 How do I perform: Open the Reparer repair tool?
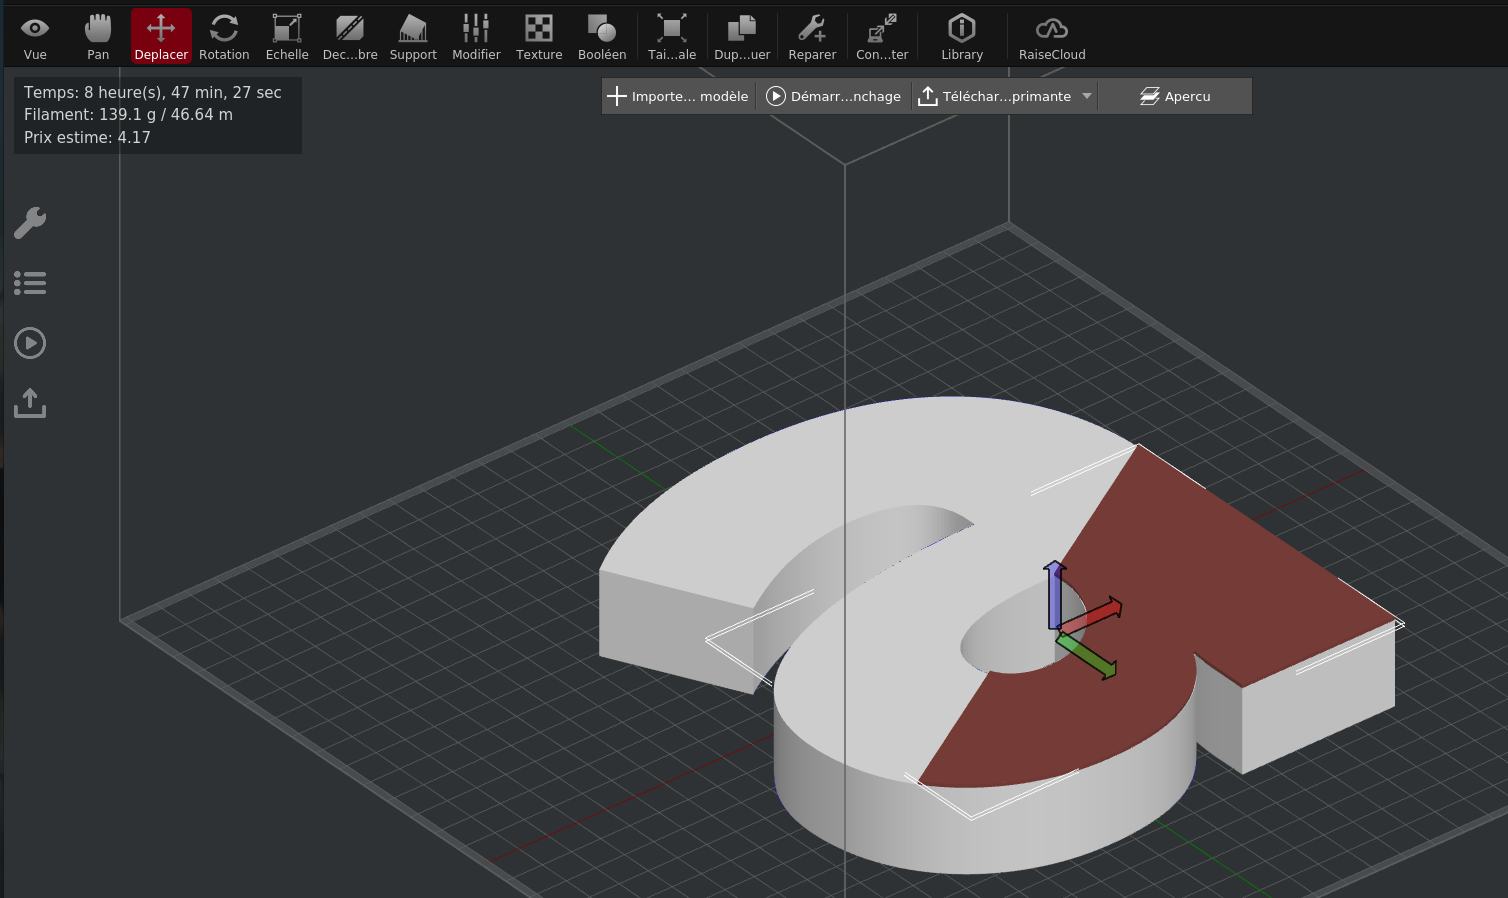point(812,37)
